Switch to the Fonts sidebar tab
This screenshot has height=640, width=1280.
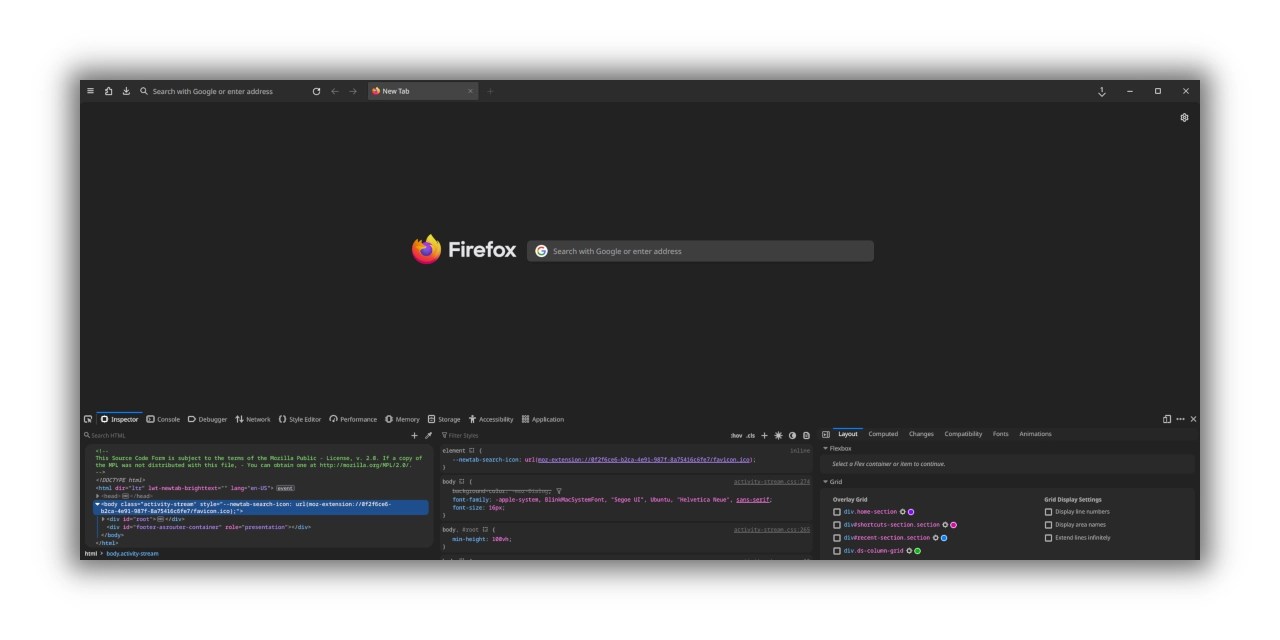pos(1000,434)
